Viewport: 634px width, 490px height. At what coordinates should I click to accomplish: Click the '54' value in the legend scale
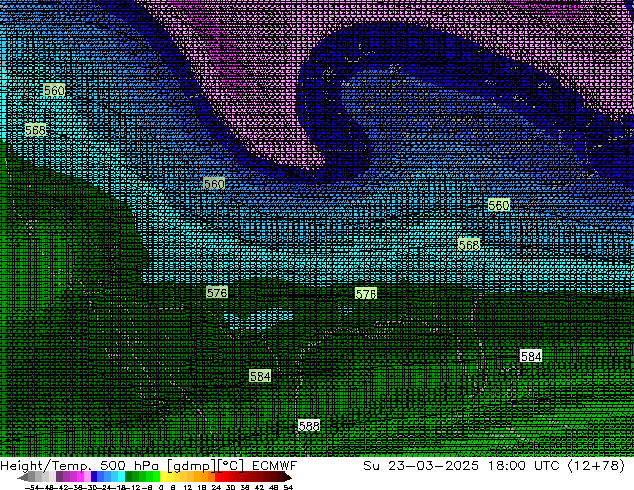(x=288, y=487)
